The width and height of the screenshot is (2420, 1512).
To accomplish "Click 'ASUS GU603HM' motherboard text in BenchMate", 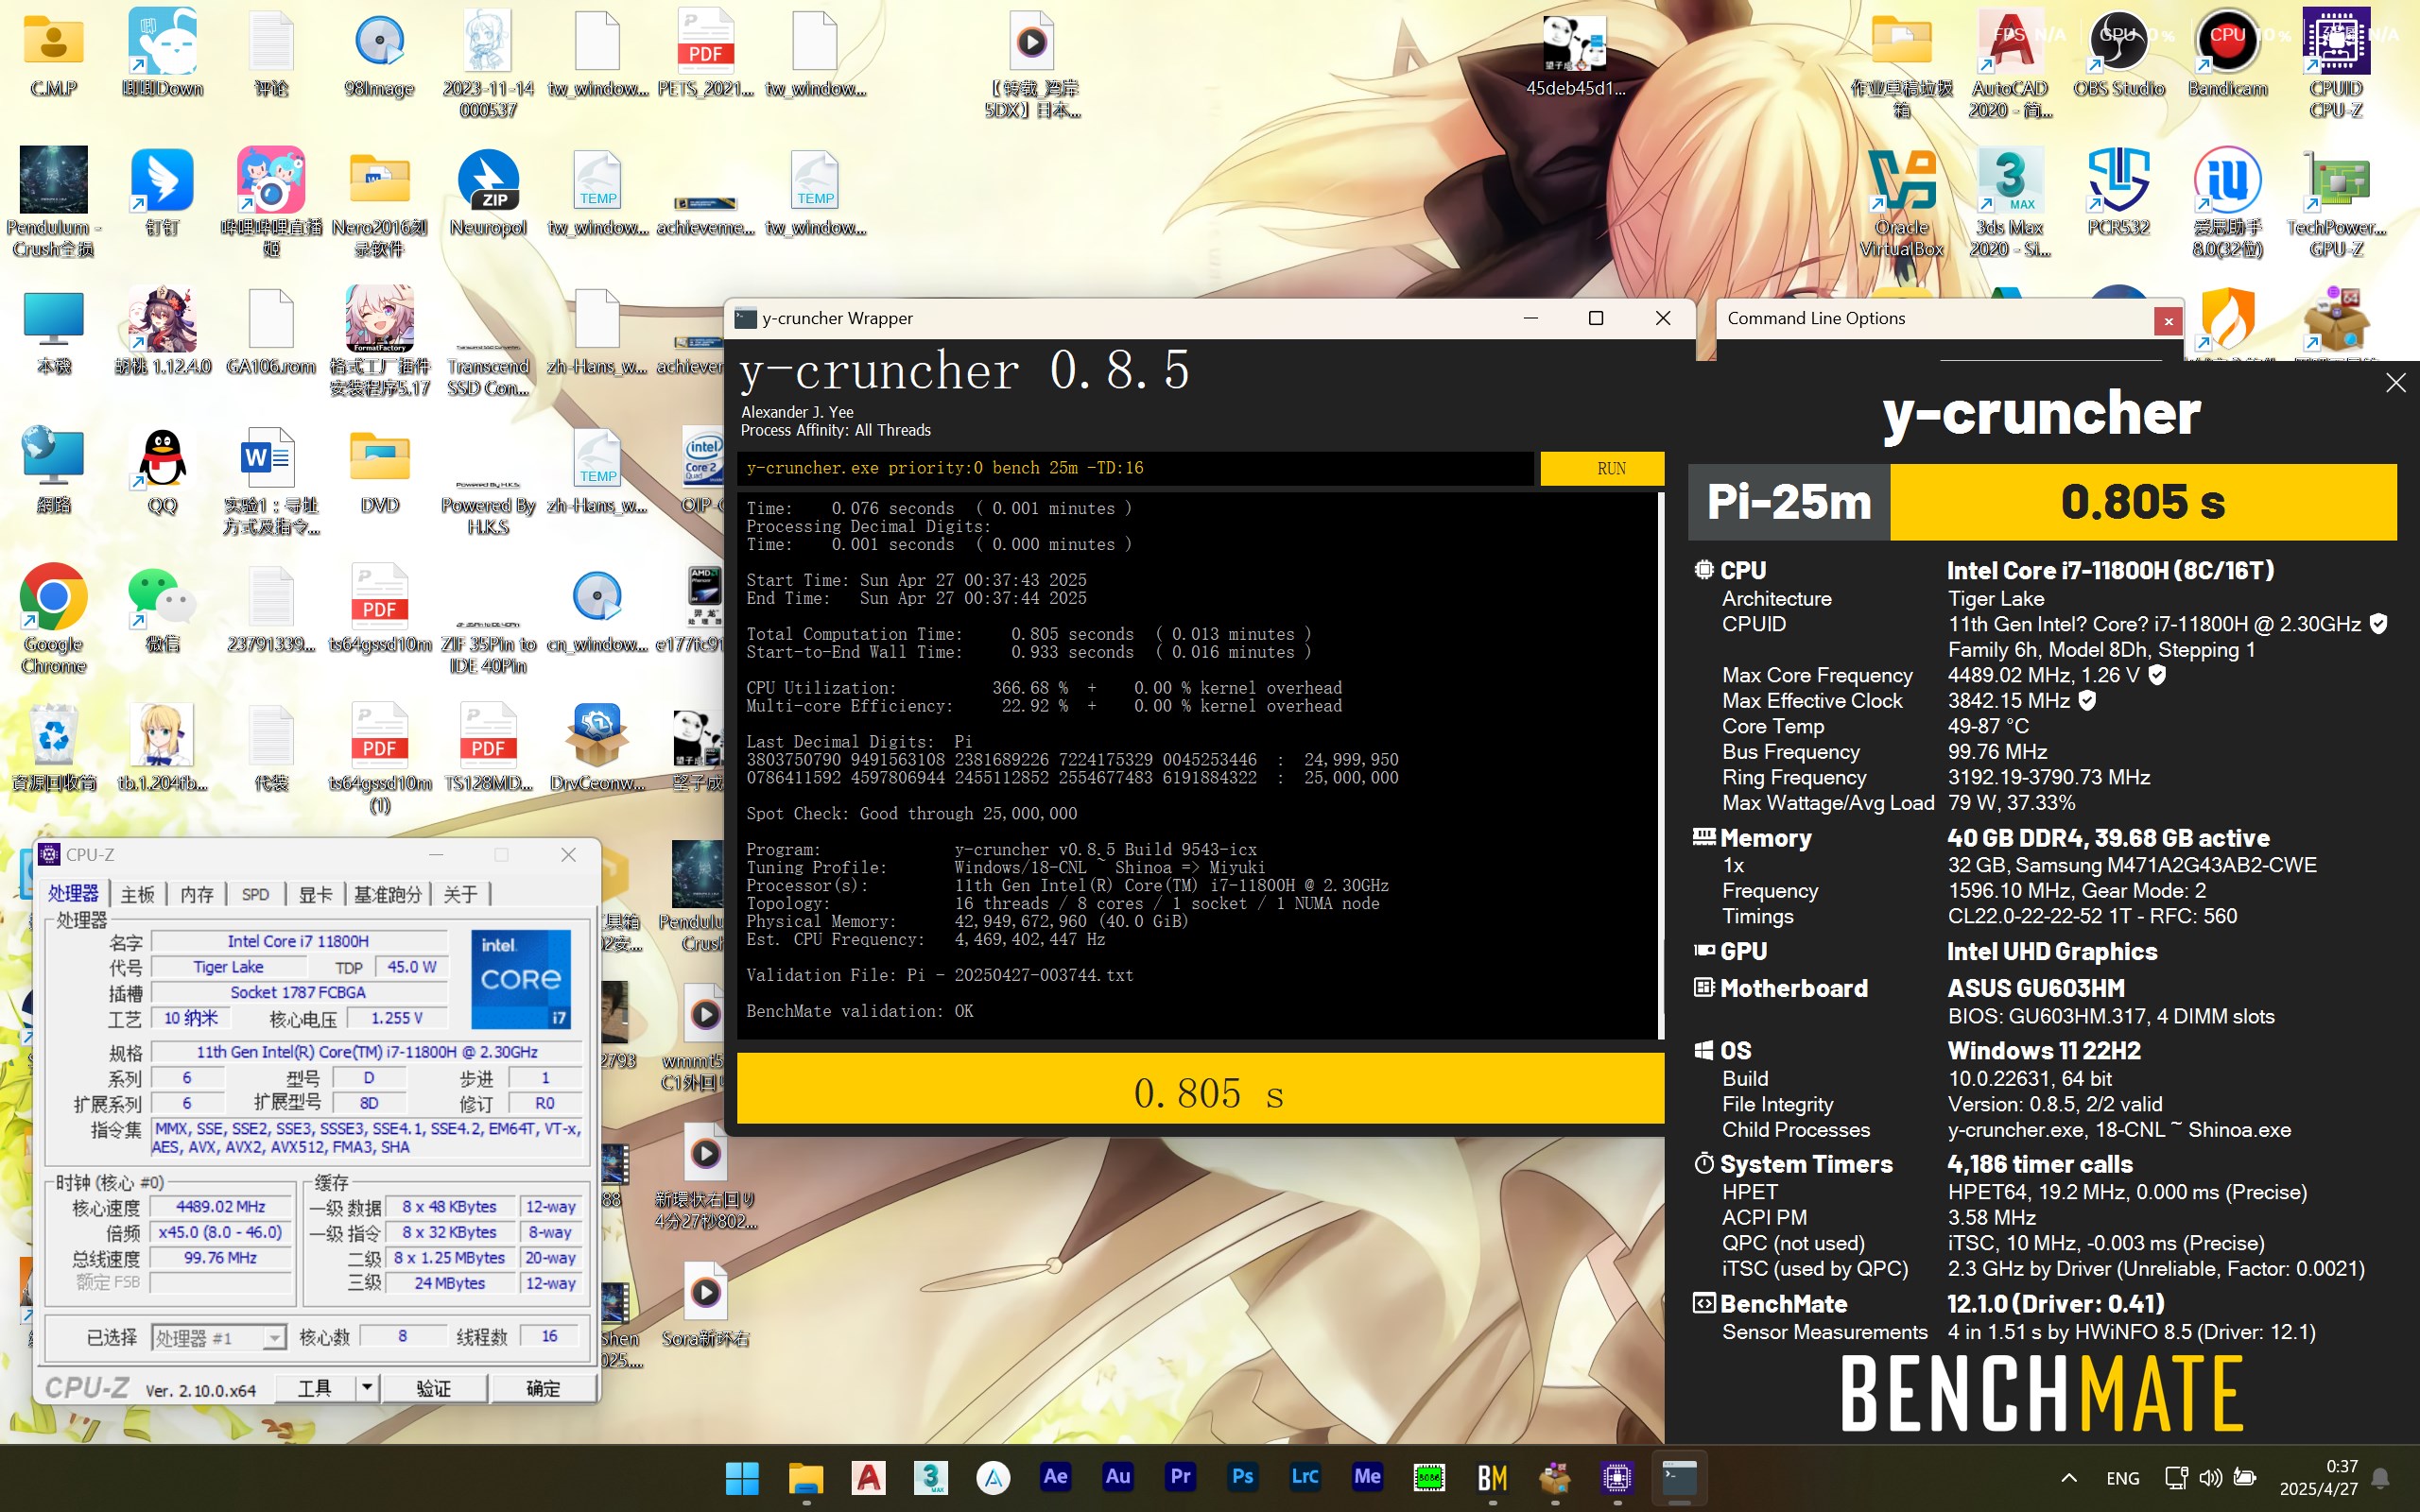I will (2036, 988).
